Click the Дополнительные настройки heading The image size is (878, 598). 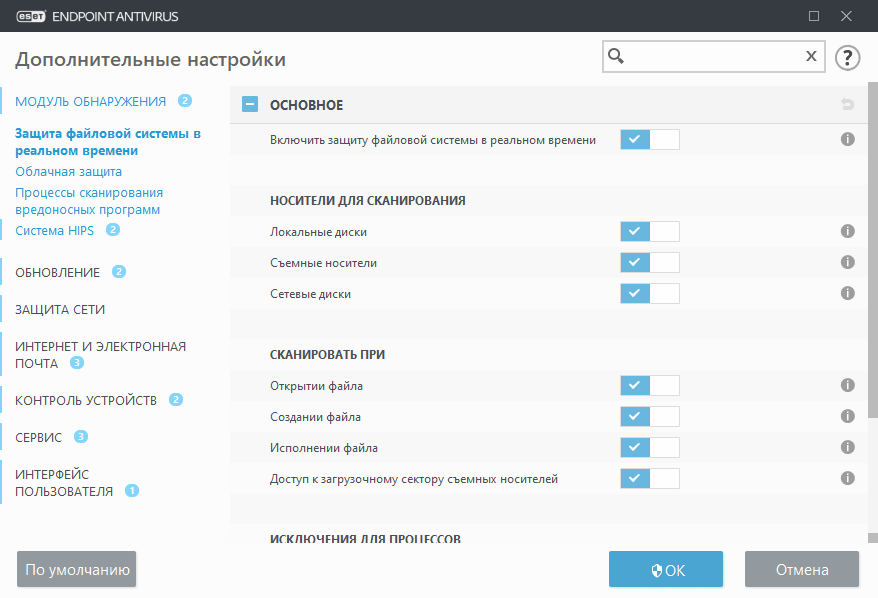point(150,59)
